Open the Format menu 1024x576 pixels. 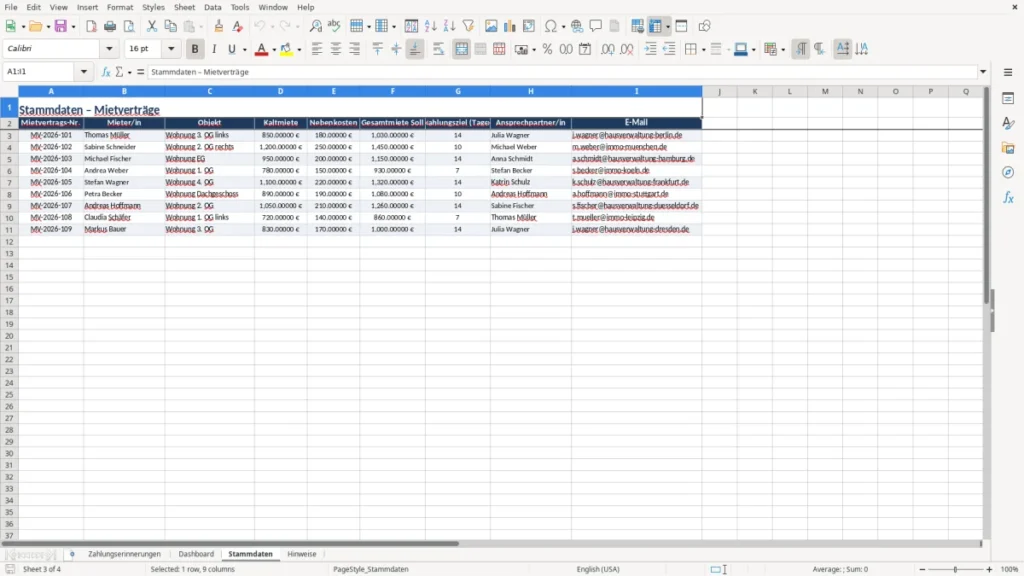point(120,7)
